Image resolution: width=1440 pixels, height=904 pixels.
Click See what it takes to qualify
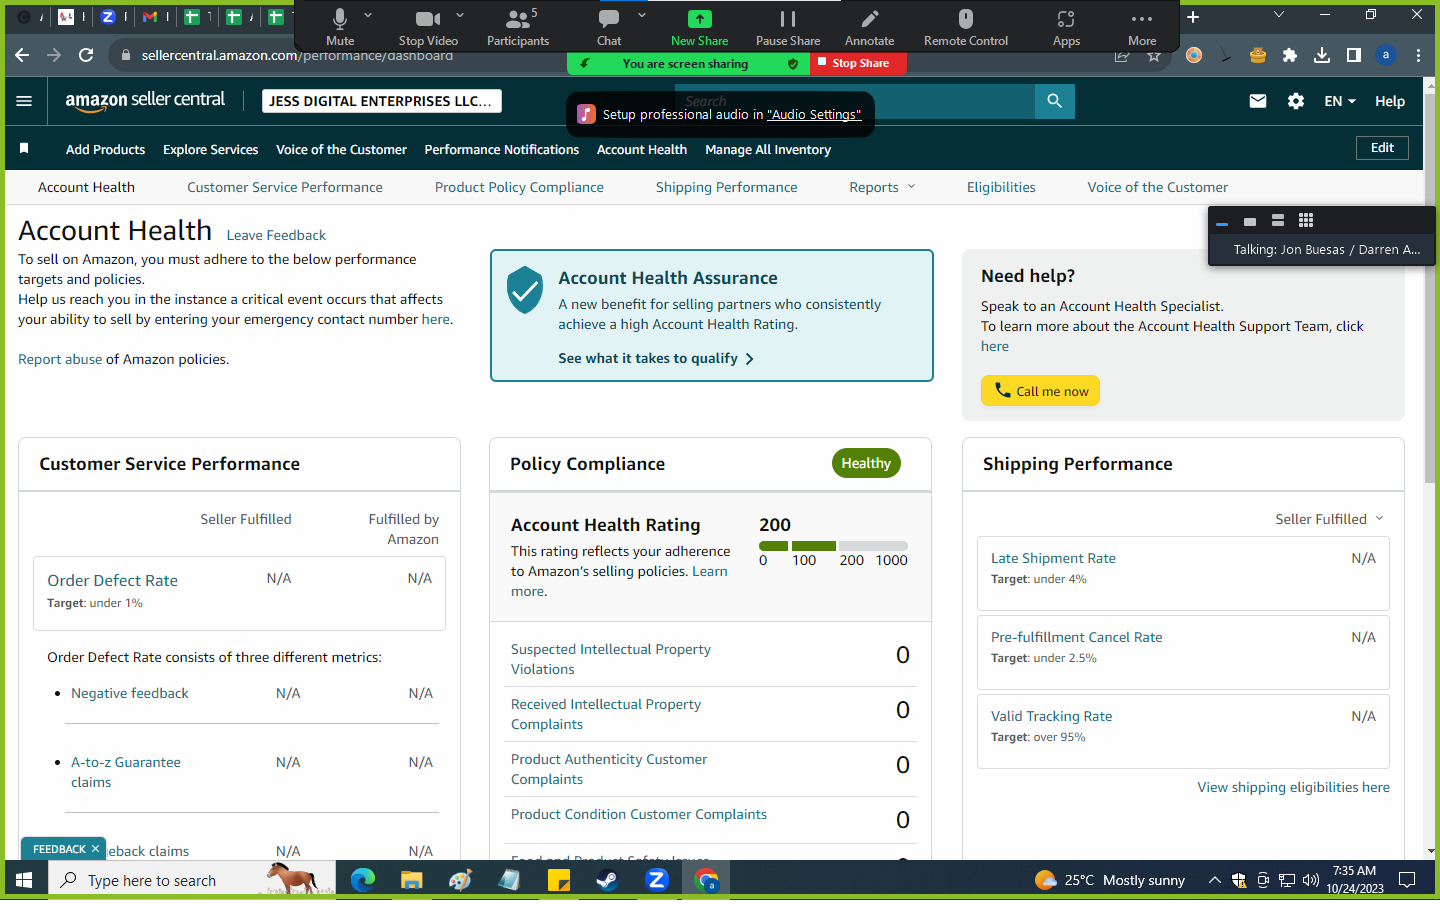656,359
